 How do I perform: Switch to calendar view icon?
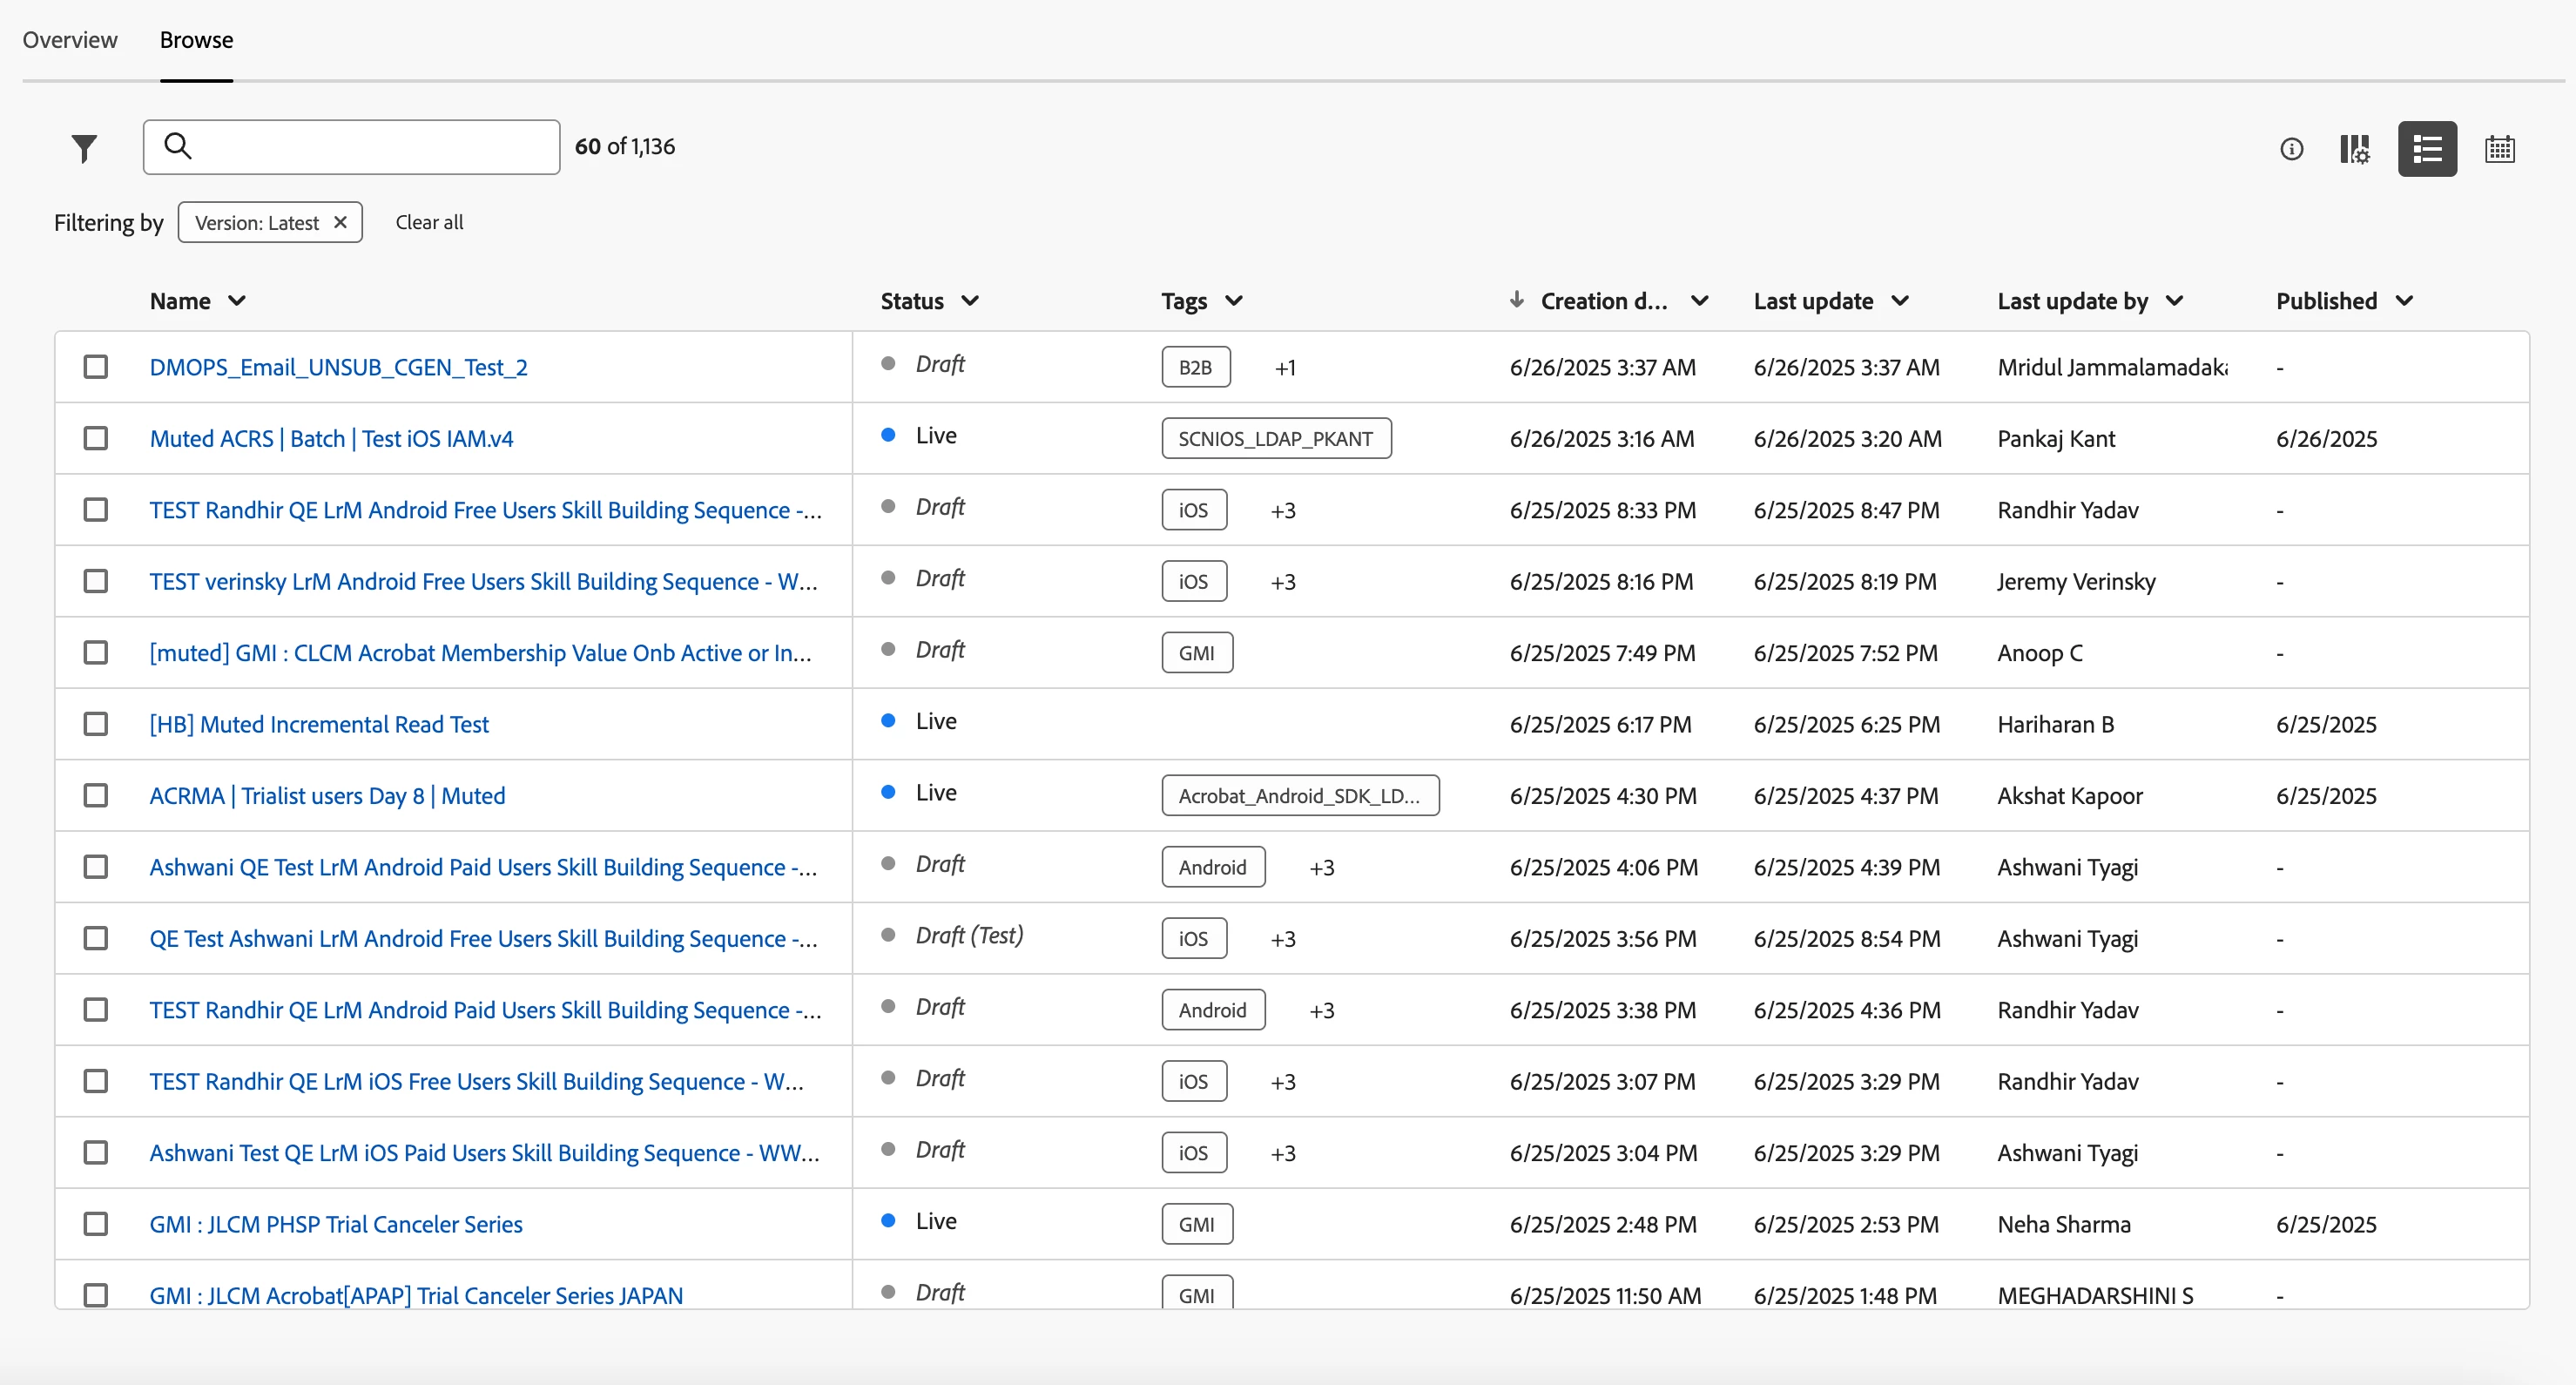(x=2499, y=149)
